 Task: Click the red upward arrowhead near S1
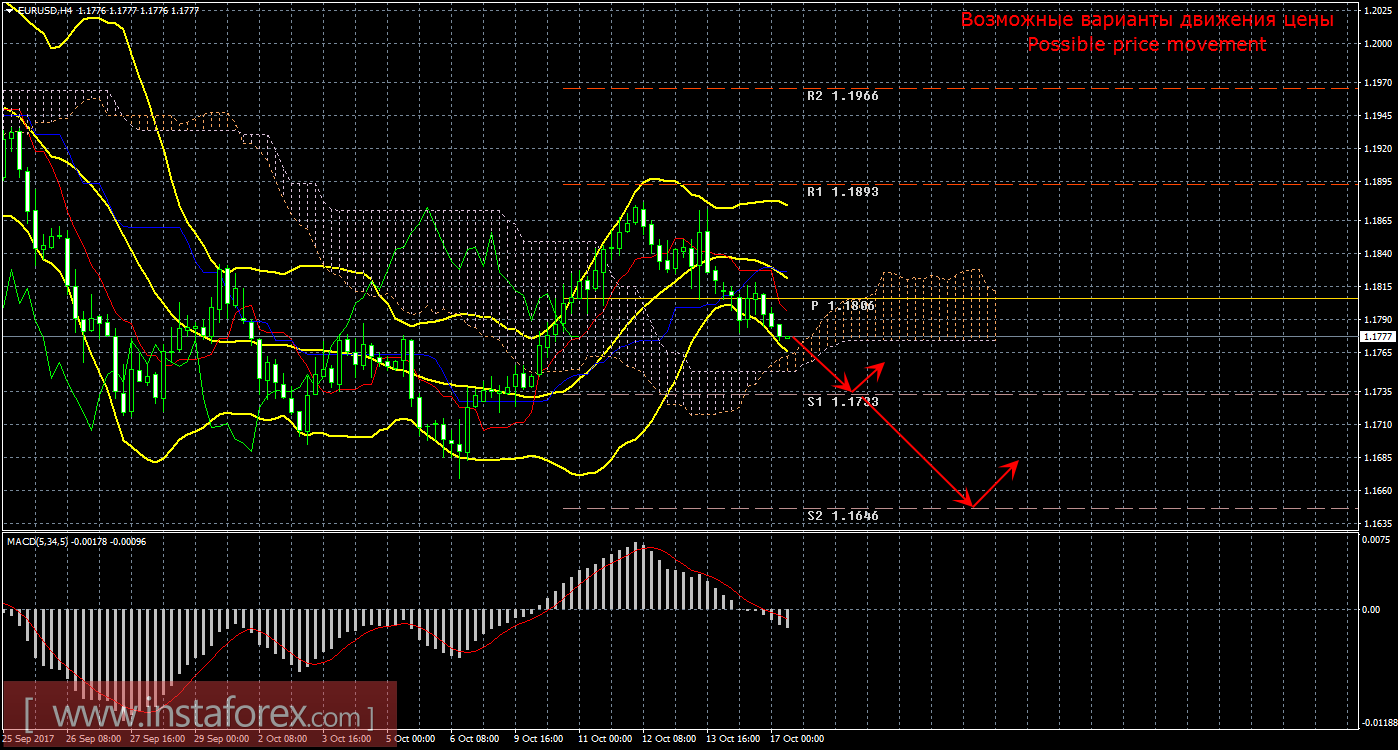[880, 367]
